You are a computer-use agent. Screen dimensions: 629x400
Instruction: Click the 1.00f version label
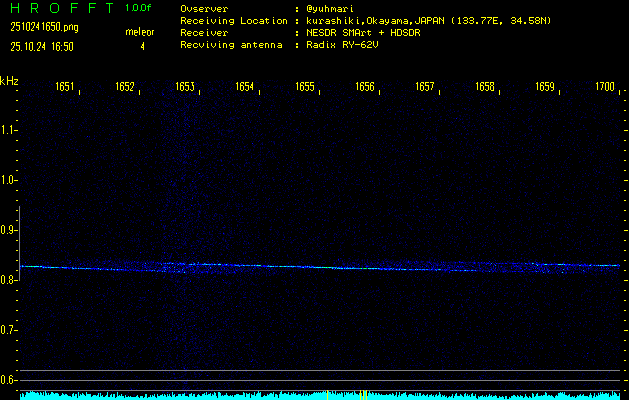139,8
